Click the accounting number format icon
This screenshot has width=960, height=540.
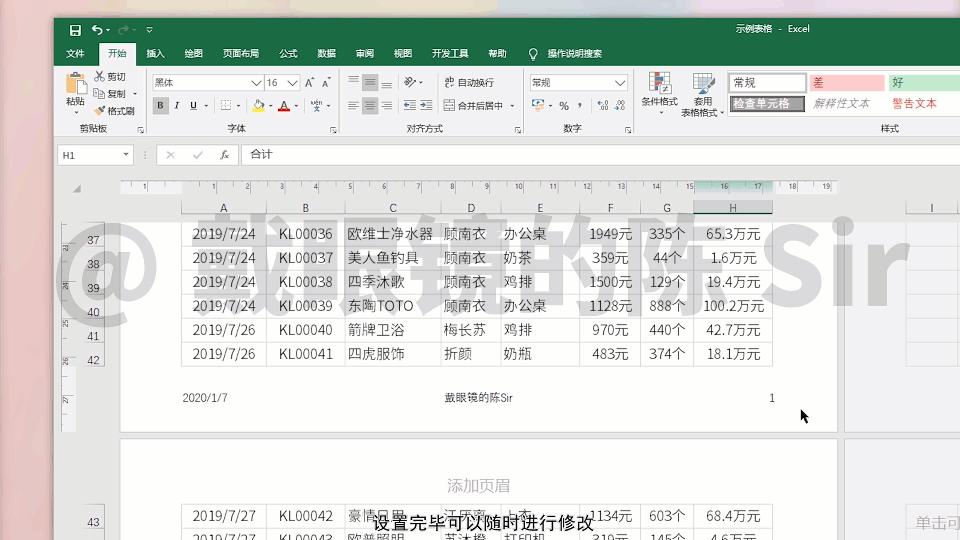(x=538, y=105)
